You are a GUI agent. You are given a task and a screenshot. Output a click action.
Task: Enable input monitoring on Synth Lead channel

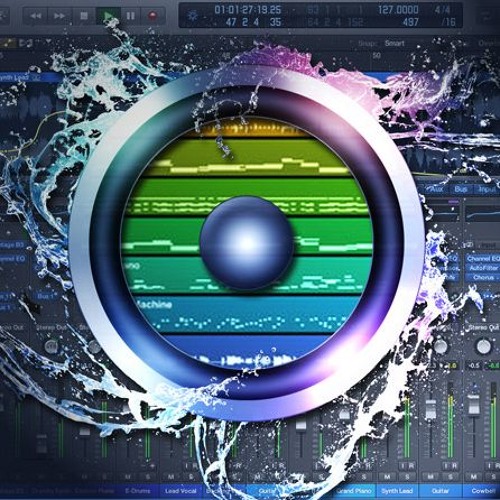(x=403, y=466)
